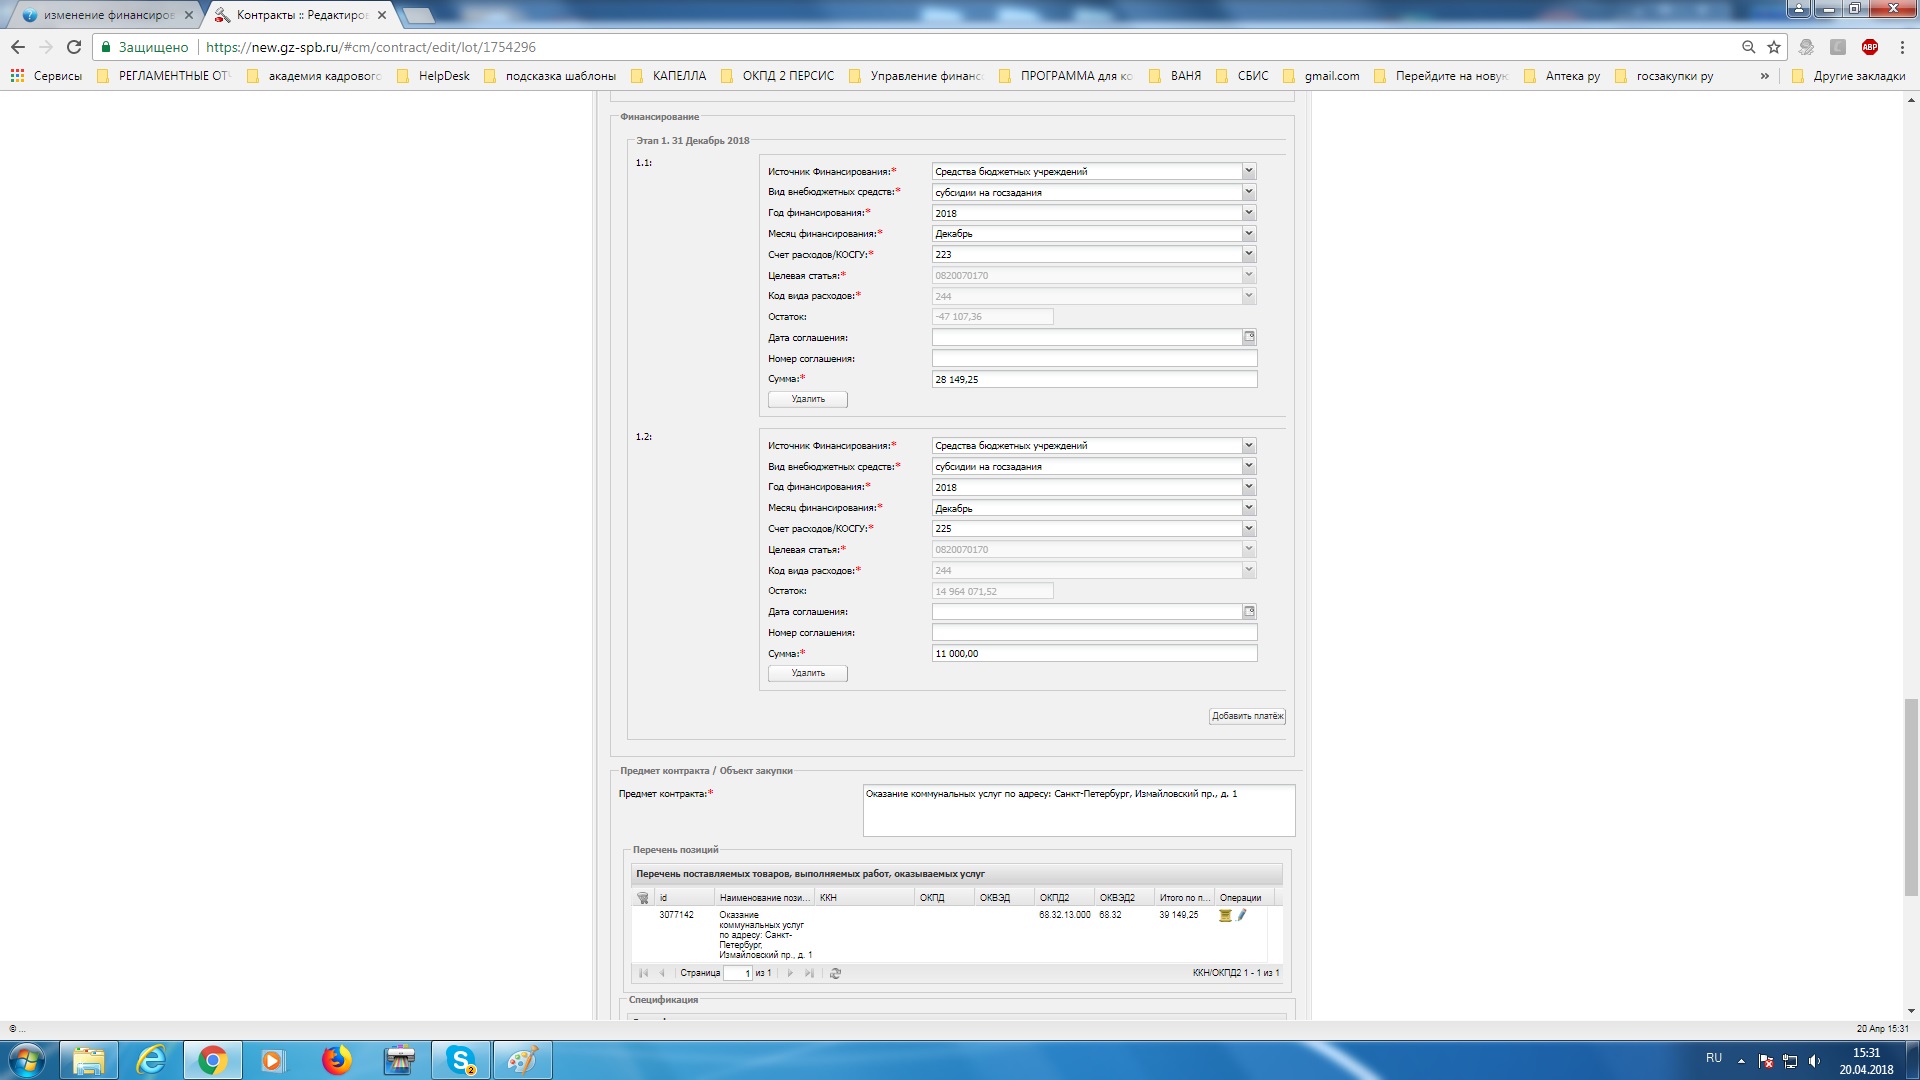Expand Источник Финансирования dropdown in block 1.1
The image size is (1920, 1080).
click(x=1248, y=171)
